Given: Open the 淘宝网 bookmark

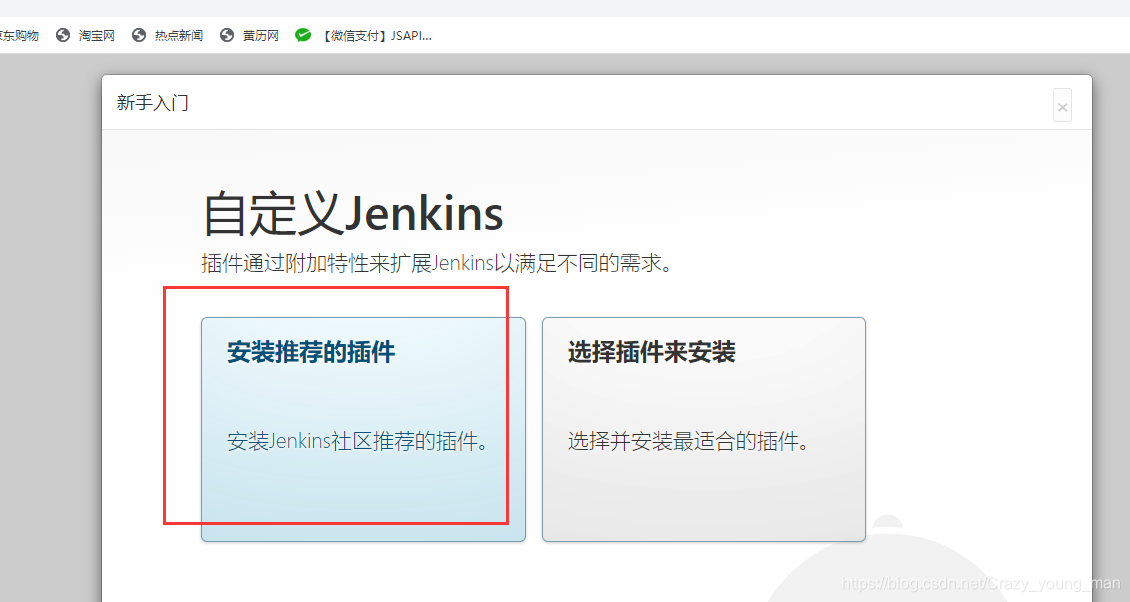Looking at the screenshot, I should pos(86,35).
